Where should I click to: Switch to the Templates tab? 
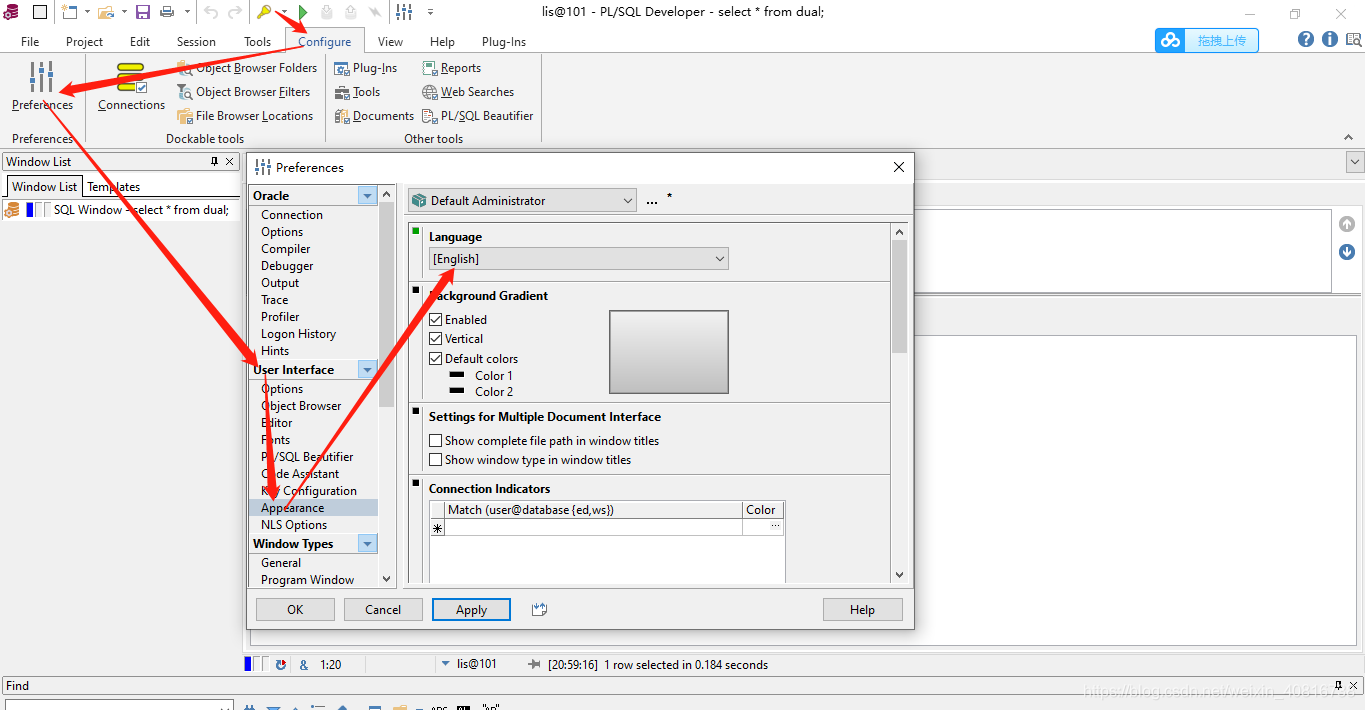click(x=114, y=187)
